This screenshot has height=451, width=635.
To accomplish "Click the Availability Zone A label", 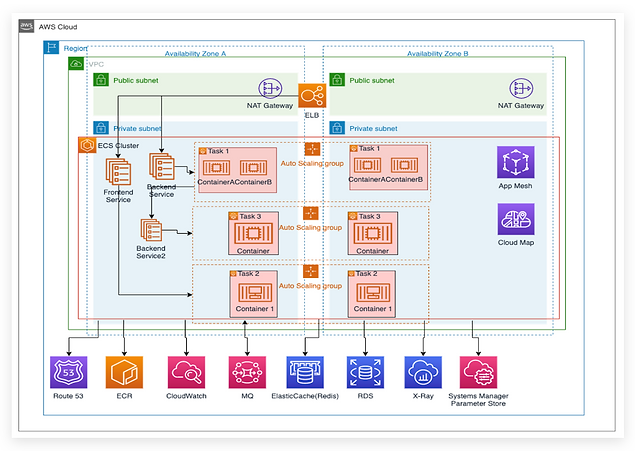I will point(195,53).
